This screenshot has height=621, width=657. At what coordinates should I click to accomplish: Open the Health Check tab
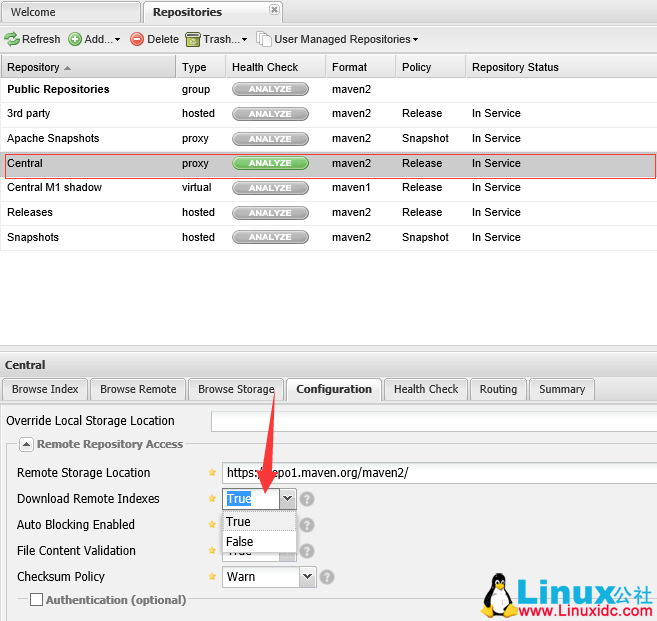pos(426,389)
